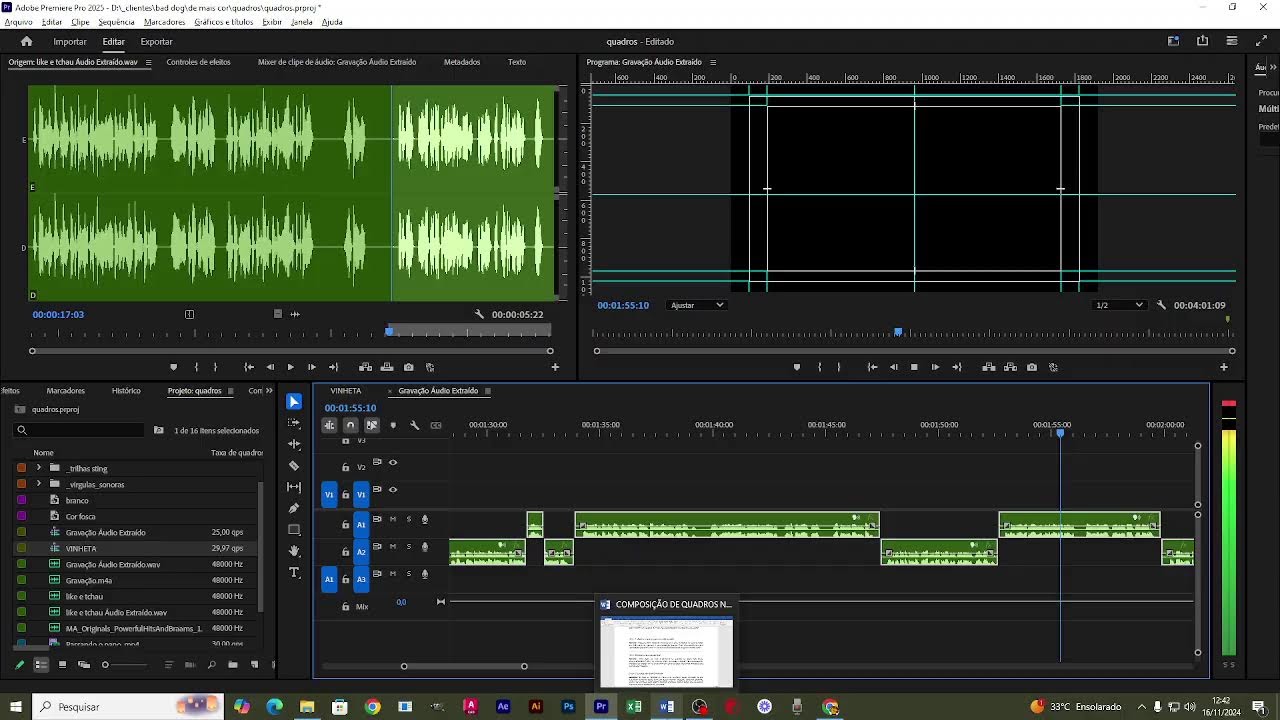Open playback resolution dropdown 1/2
Image resolution: width=1280 pixels, height=720 pixels.
(x=1119, y=305)
